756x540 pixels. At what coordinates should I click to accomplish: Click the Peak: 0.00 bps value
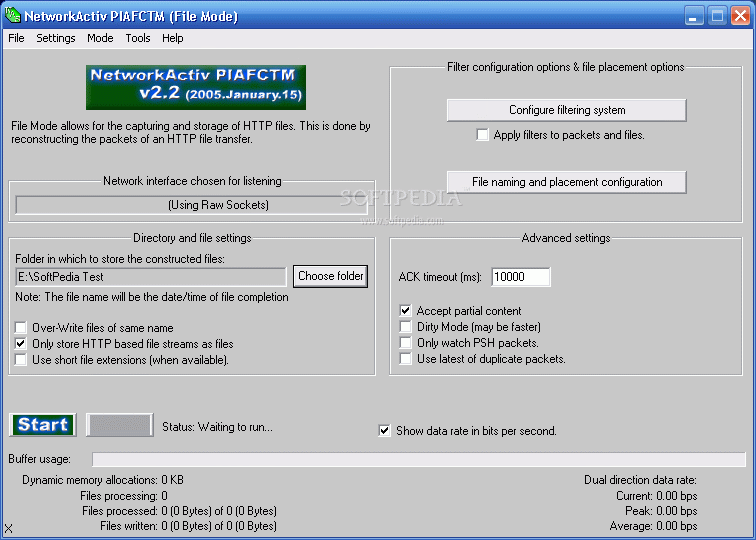click(x=661, y=511)
